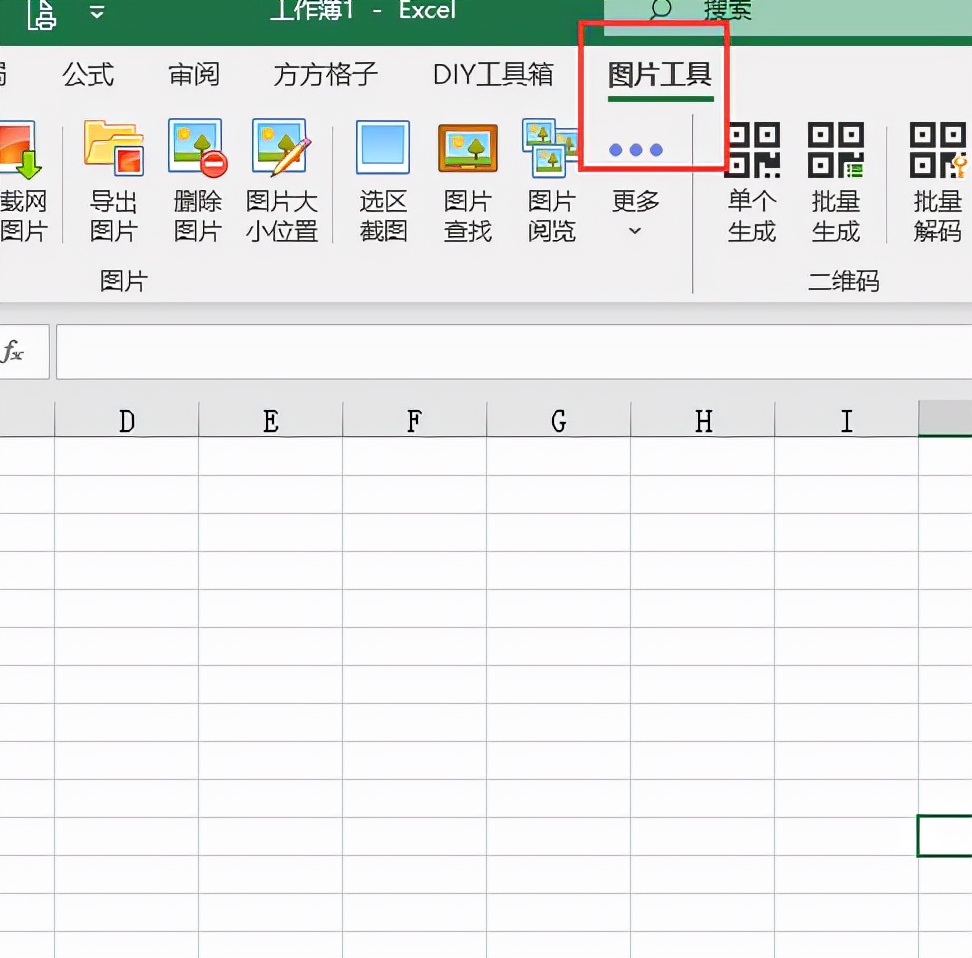Viewport: 972px width, 958px height.
Task: Open the 批量解码 batch decode tool
Action: click(936, 180)
